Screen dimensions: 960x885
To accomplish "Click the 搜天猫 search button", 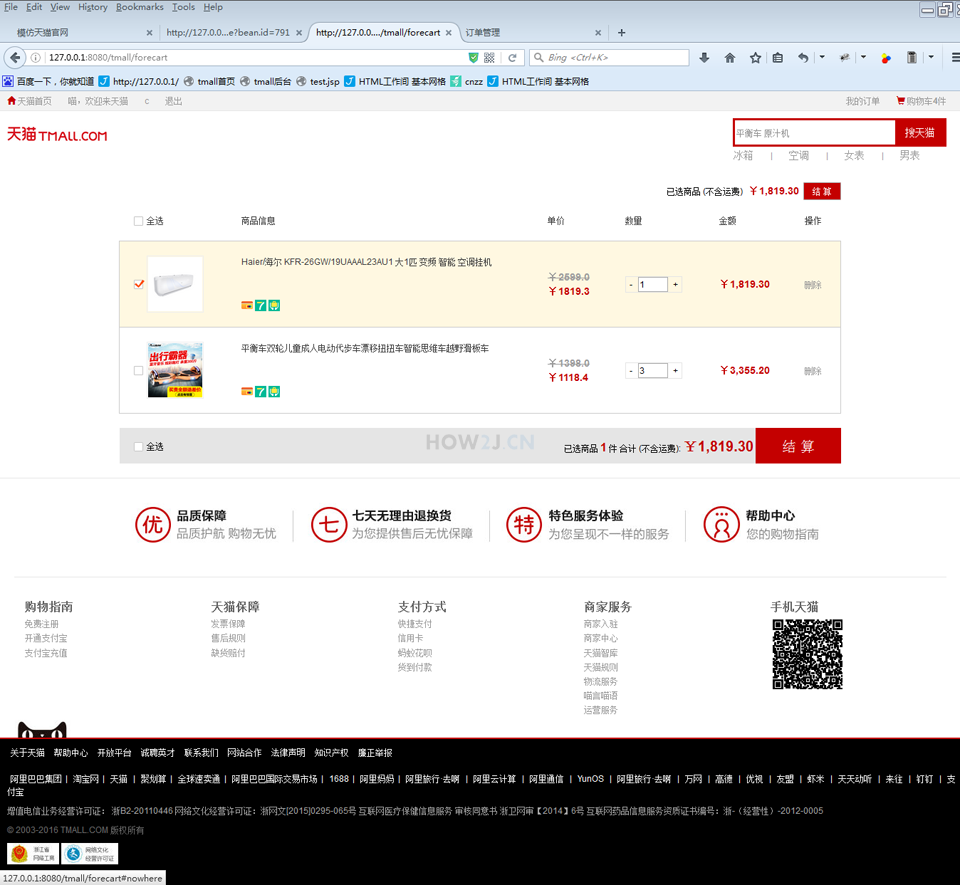I will (920, 133).
